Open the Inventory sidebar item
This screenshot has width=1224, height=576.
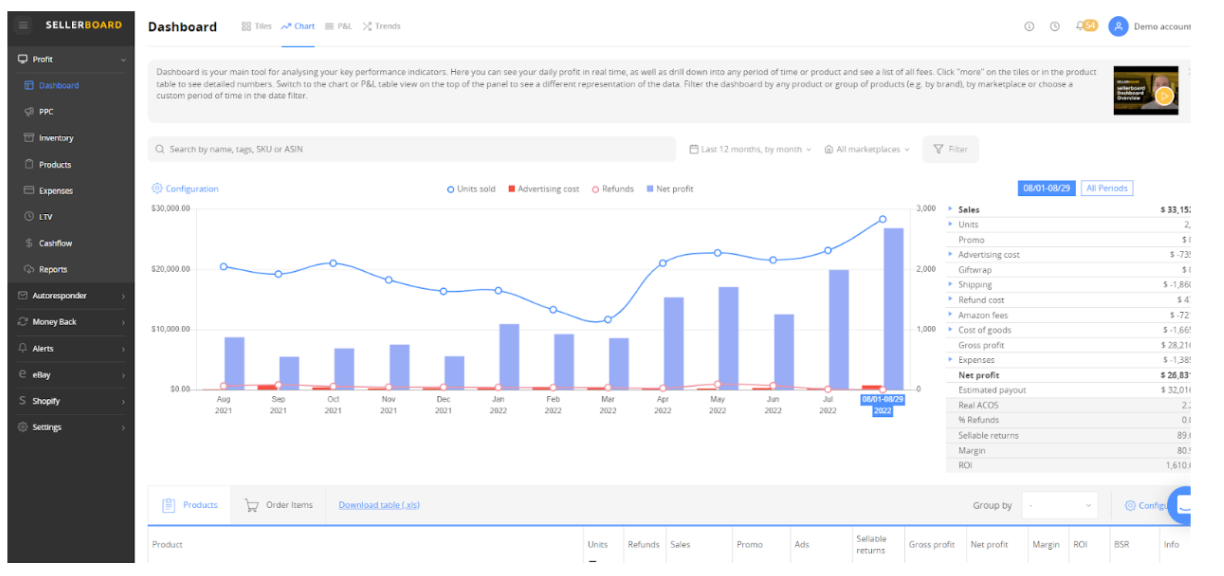pos(56,138)
